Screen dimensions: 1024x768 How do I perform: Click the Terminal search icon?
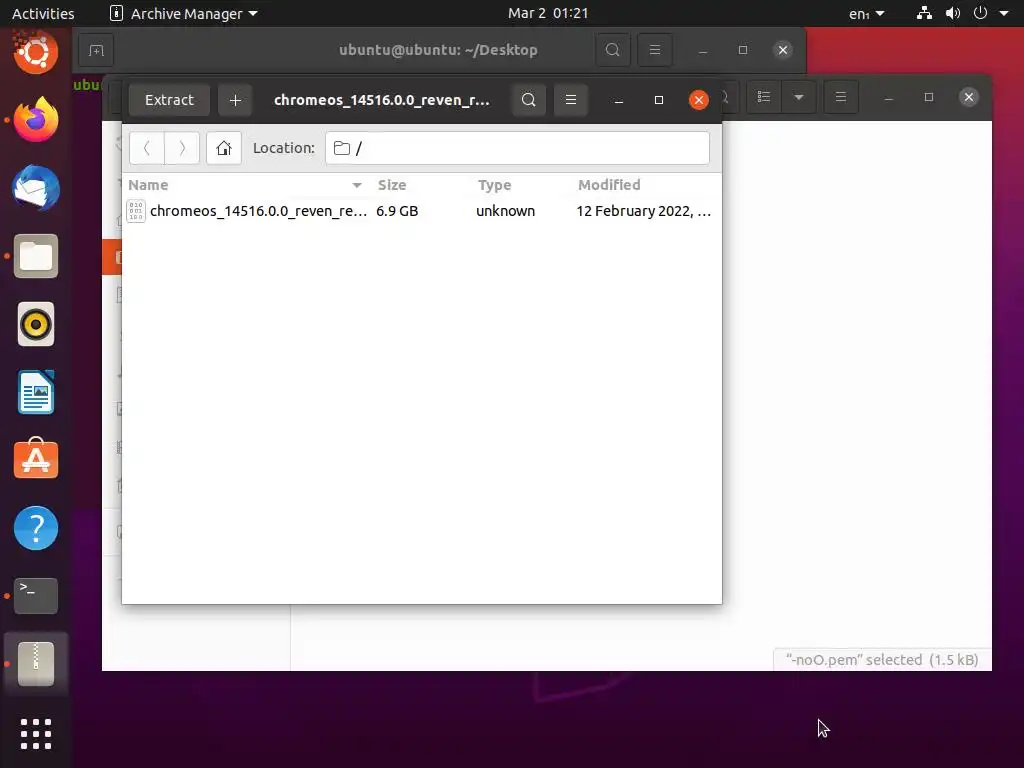(x=613, y=50)
